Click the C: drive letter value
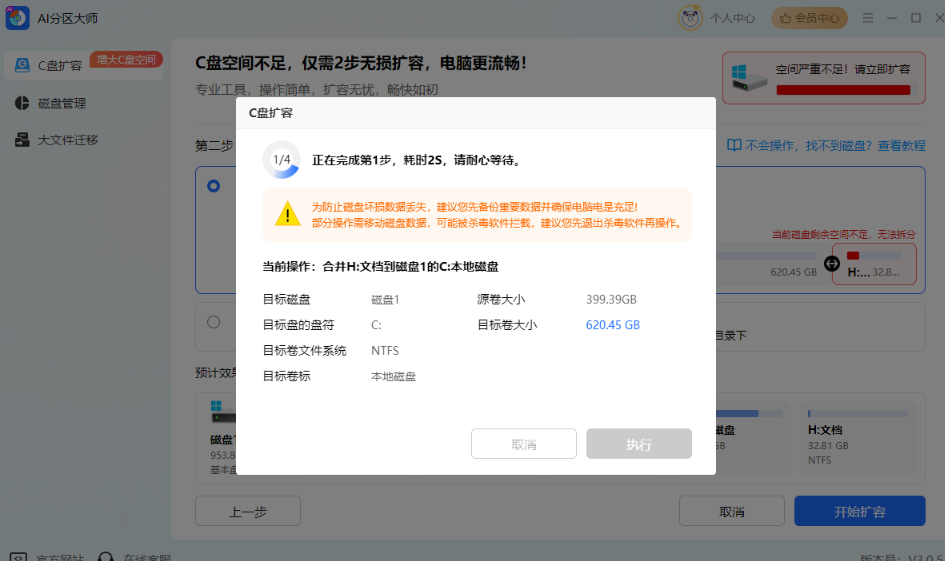 376,325
